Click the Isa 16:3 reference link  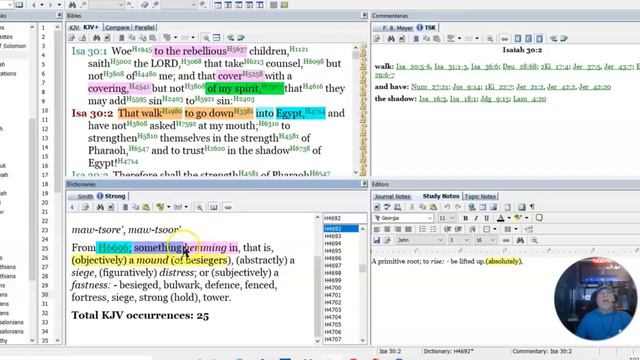pos(433,99)
